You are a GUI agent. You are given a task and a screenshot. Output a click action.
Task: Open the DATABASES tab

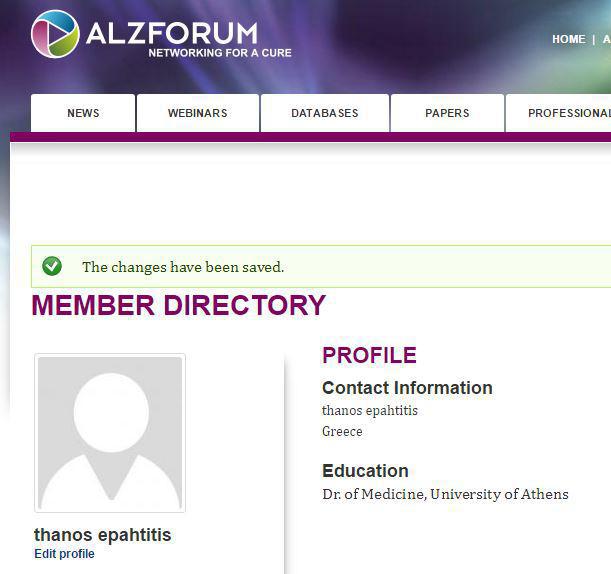click(x=325, y=113)
